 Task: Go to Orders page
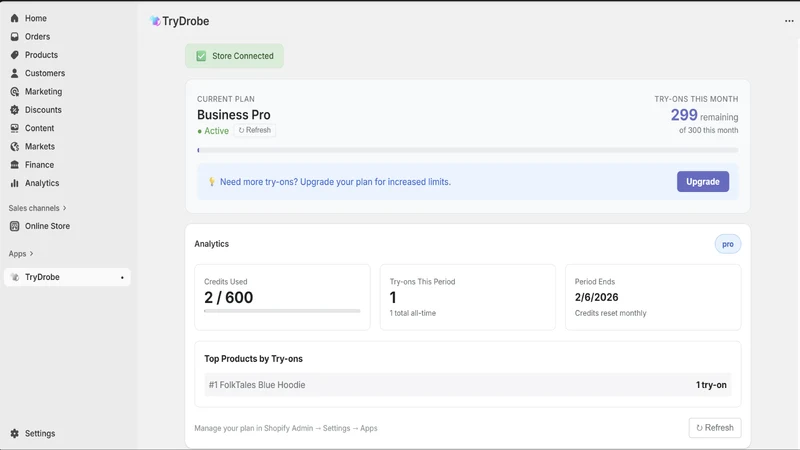click(37, 37)
